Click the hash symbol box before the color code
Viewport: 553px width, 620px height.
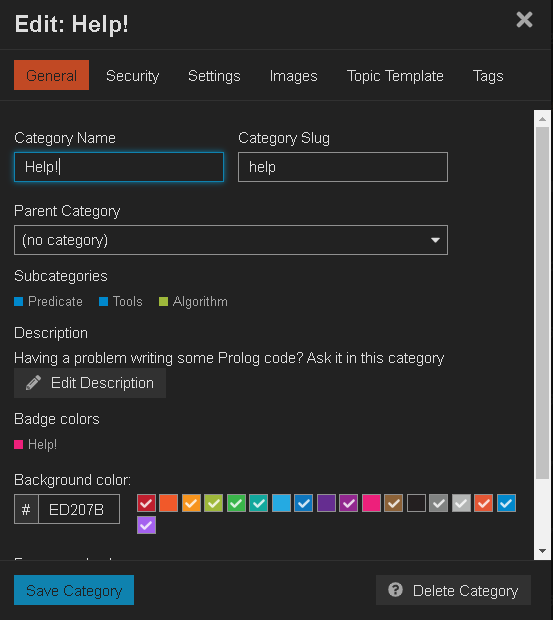(26, 509)
